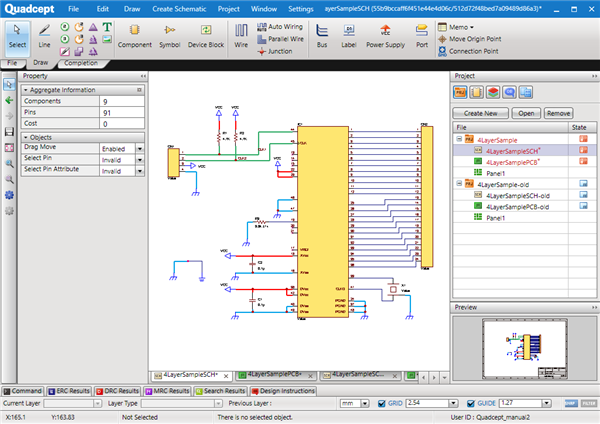Toggle the GUIDE checkbox
This screenshot has width=600, height=424.
tap(471, 403)
